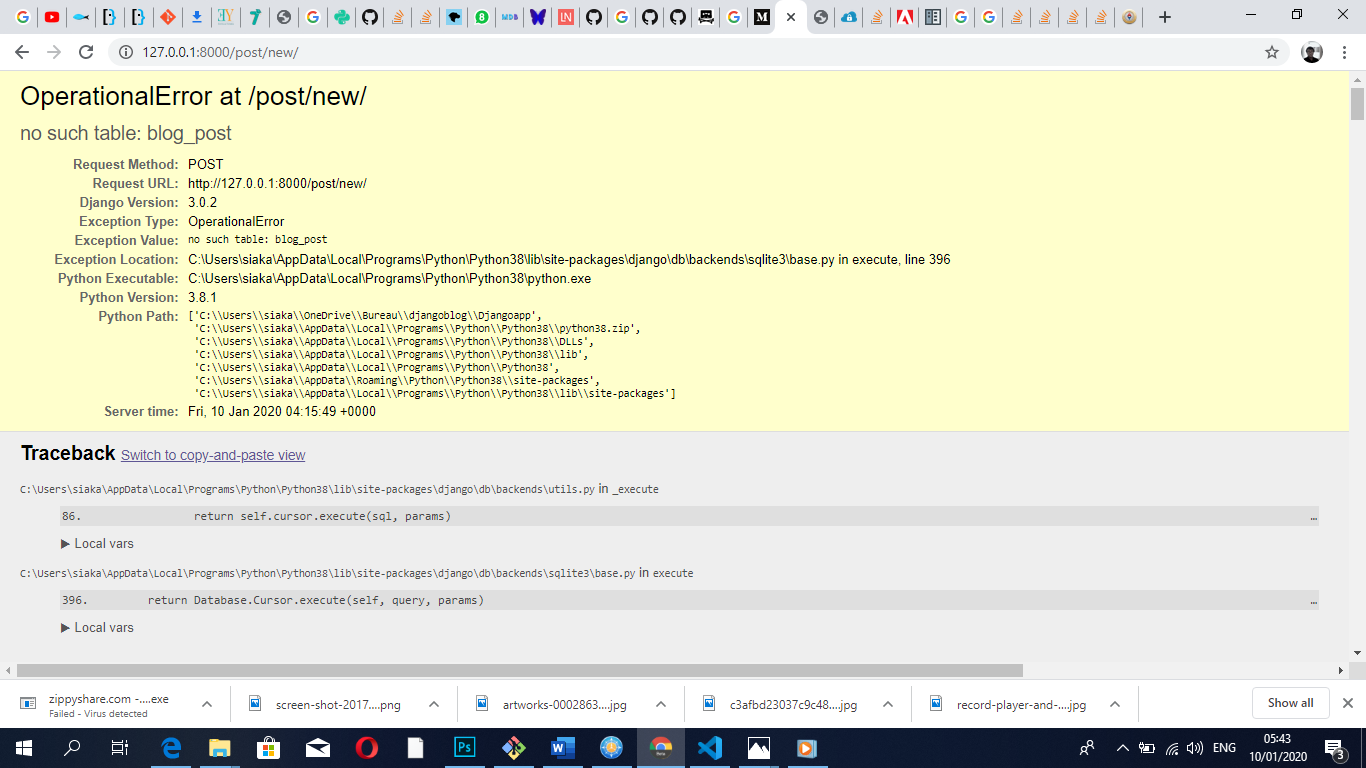Select the Python logo tab
This screenshot has height=768, width=1366.
[x=341, y=17]
